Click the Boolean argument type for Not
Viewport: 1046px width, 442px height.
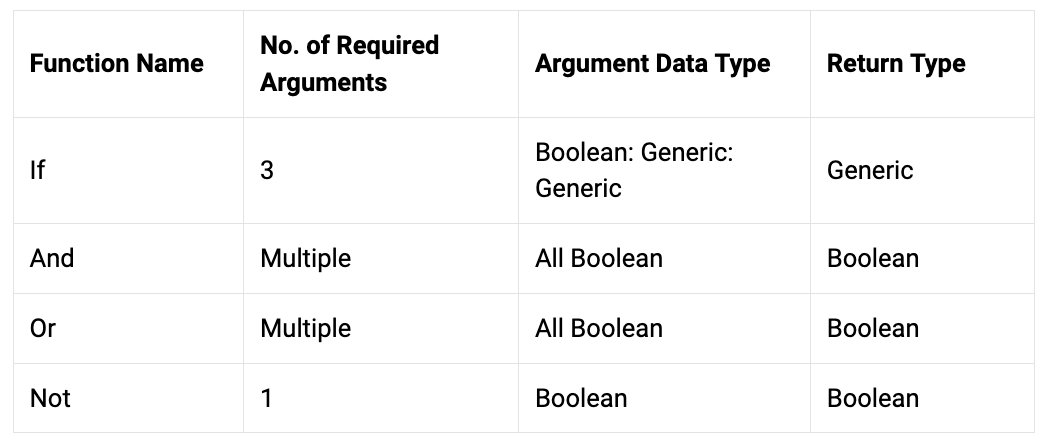581,399
